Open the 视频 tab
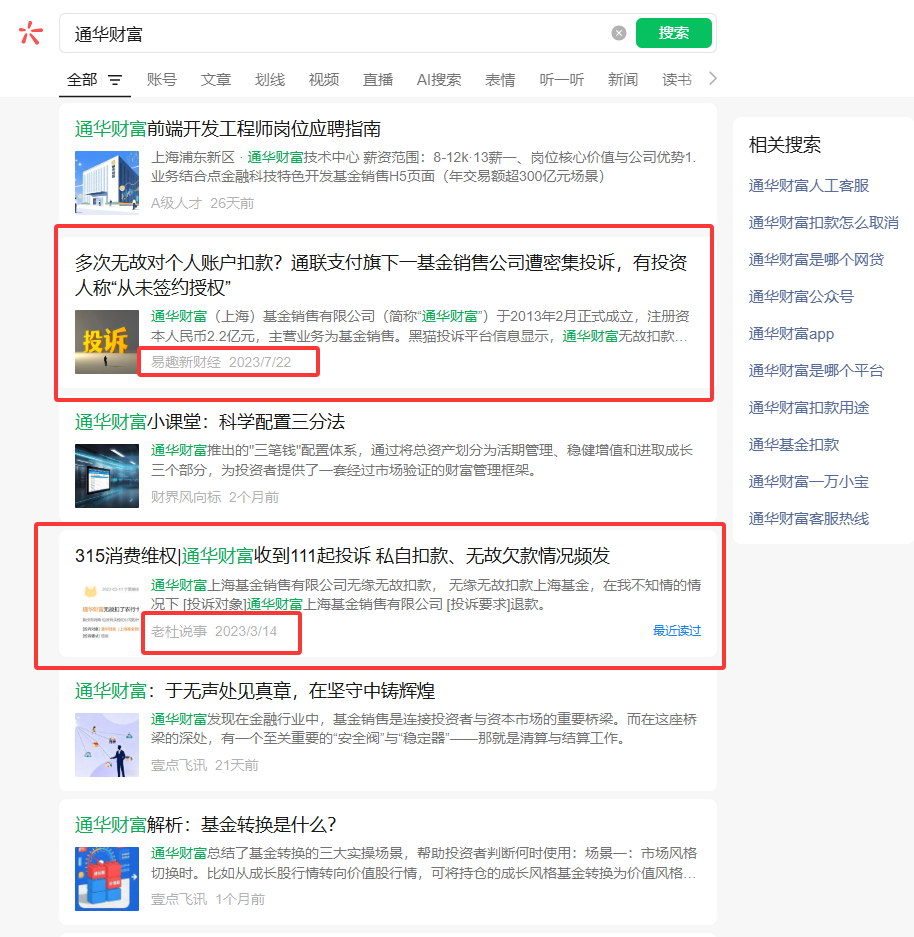 point(324,79)
